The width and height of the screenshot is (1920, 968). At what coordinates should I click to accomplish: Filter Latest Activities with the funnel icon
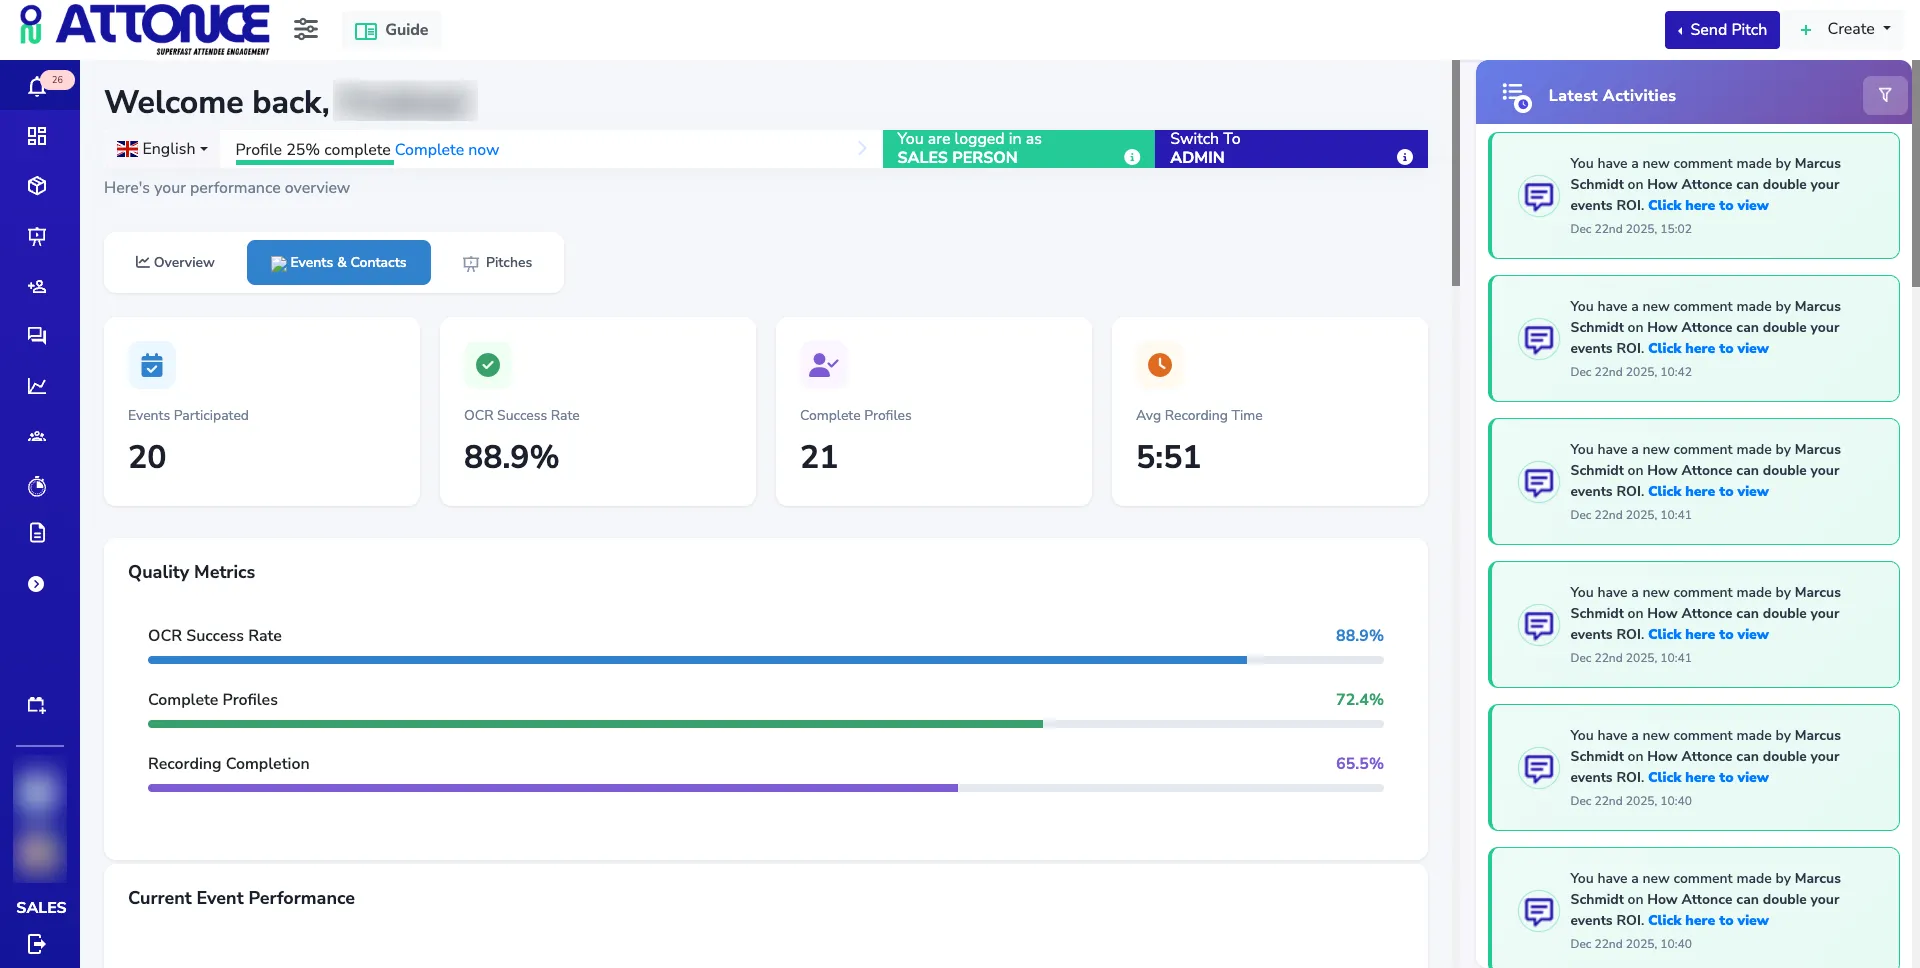1884,95
